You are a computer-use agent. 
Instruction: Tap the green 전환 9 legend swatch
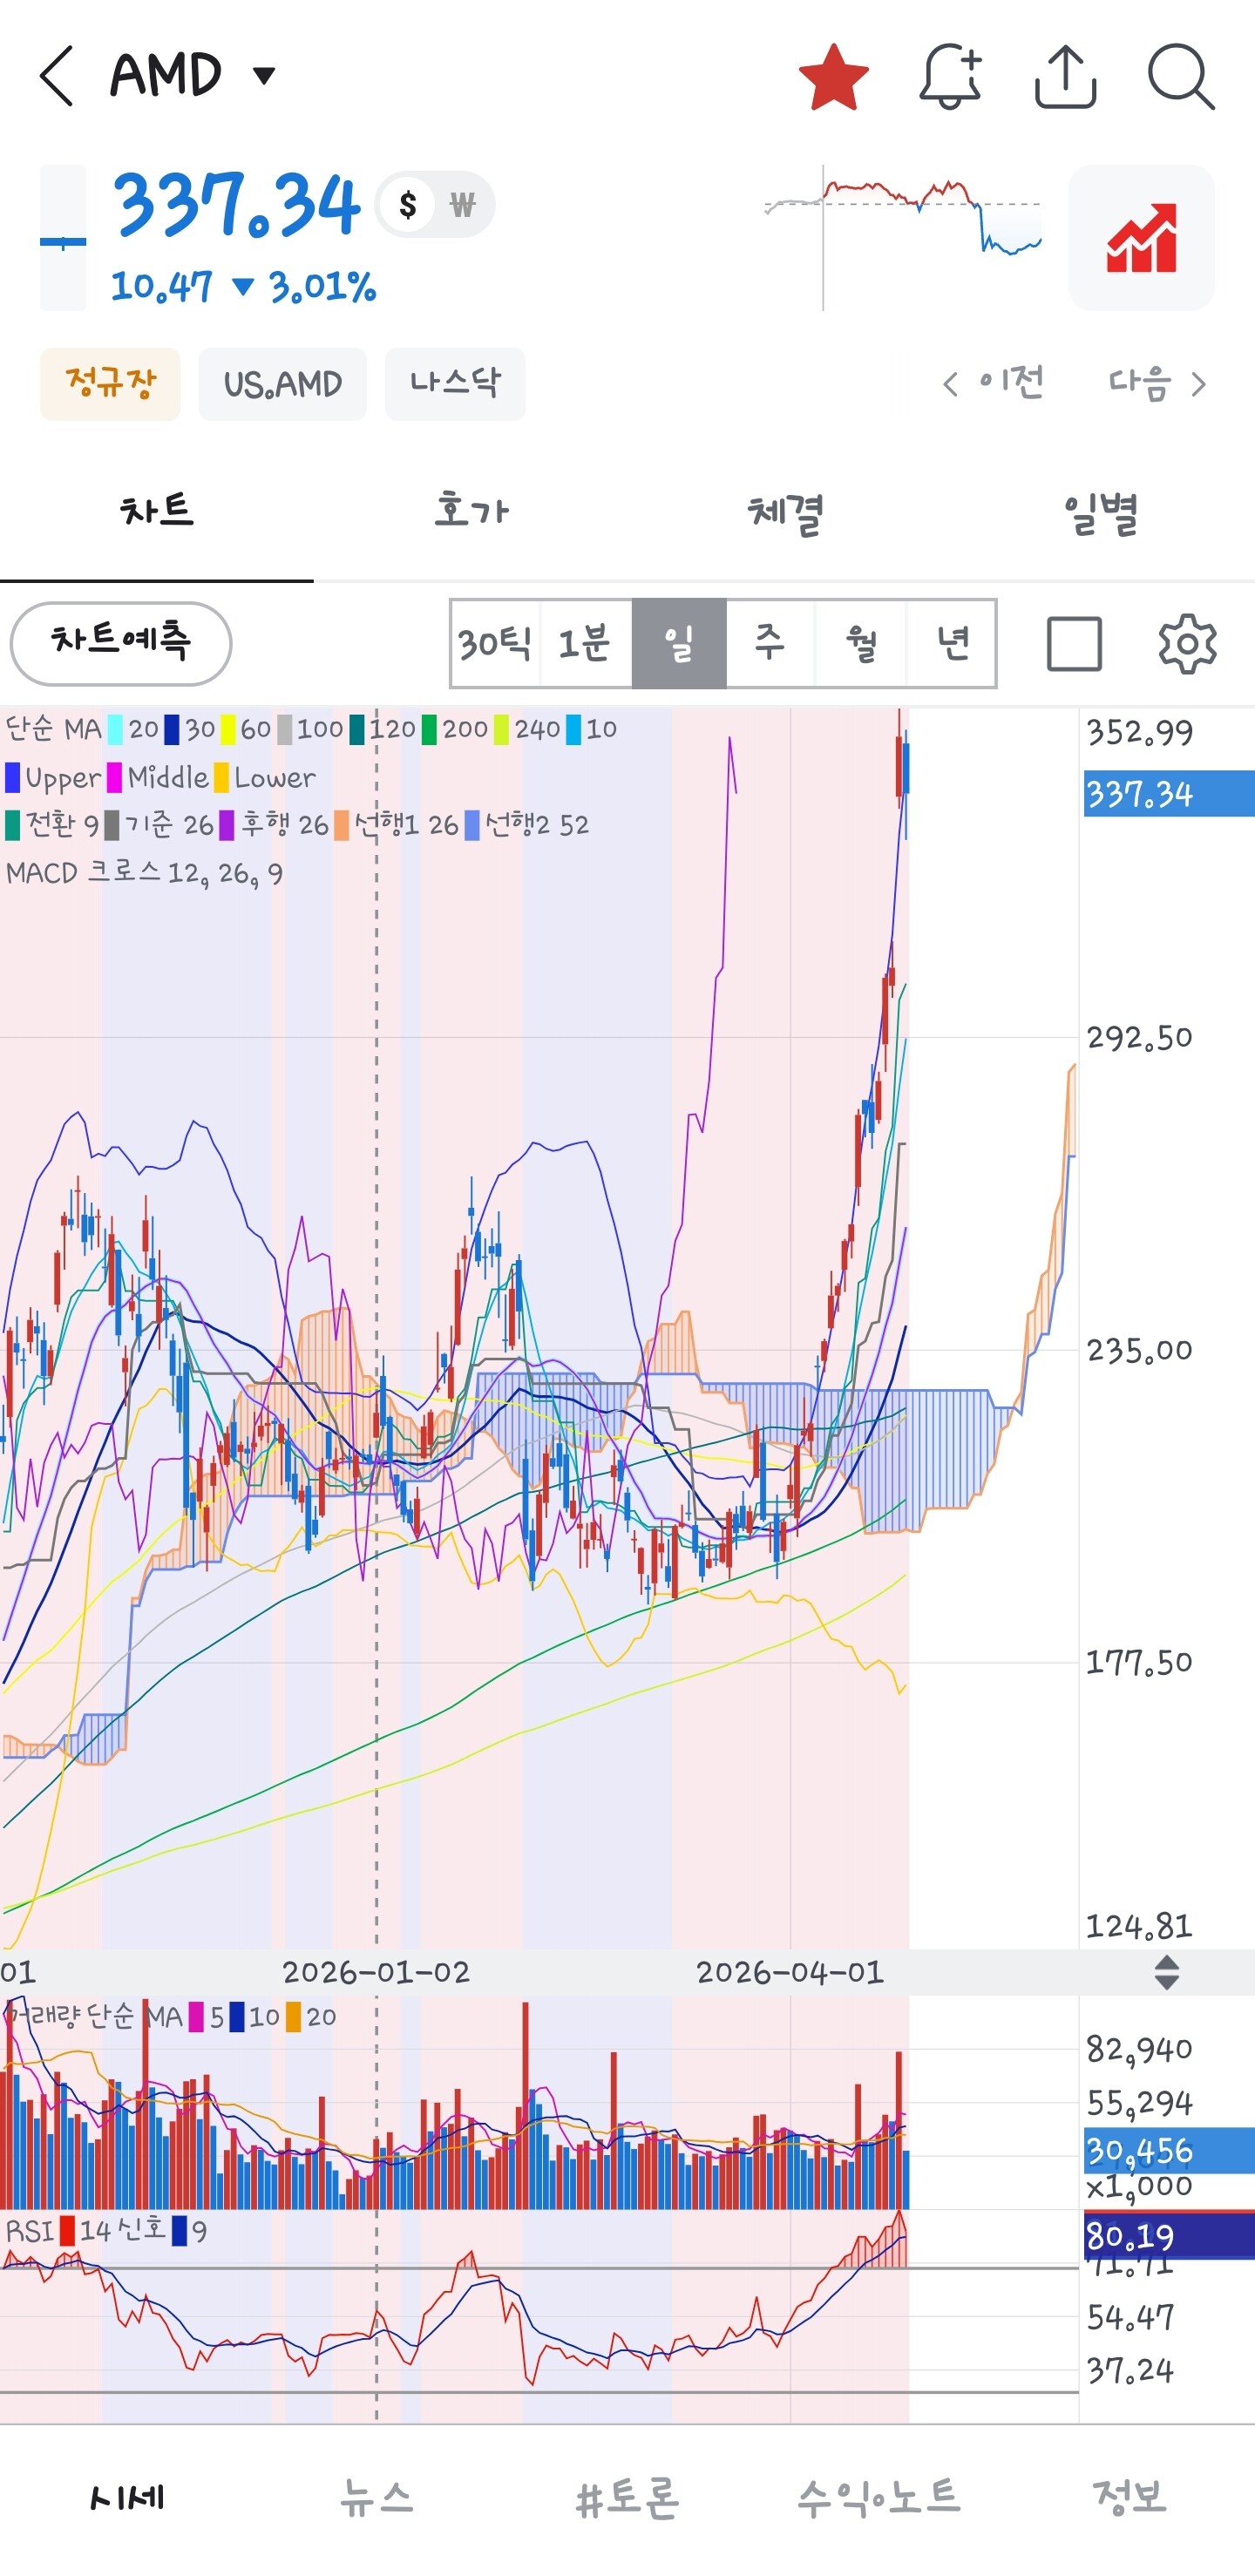pos(13,825)
